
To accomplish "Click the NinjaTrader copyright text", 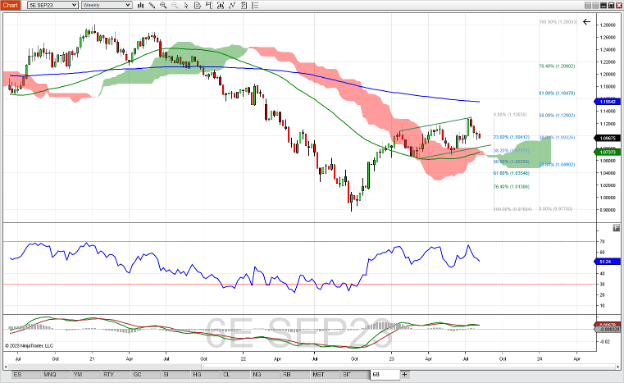I will pos(29,346).
